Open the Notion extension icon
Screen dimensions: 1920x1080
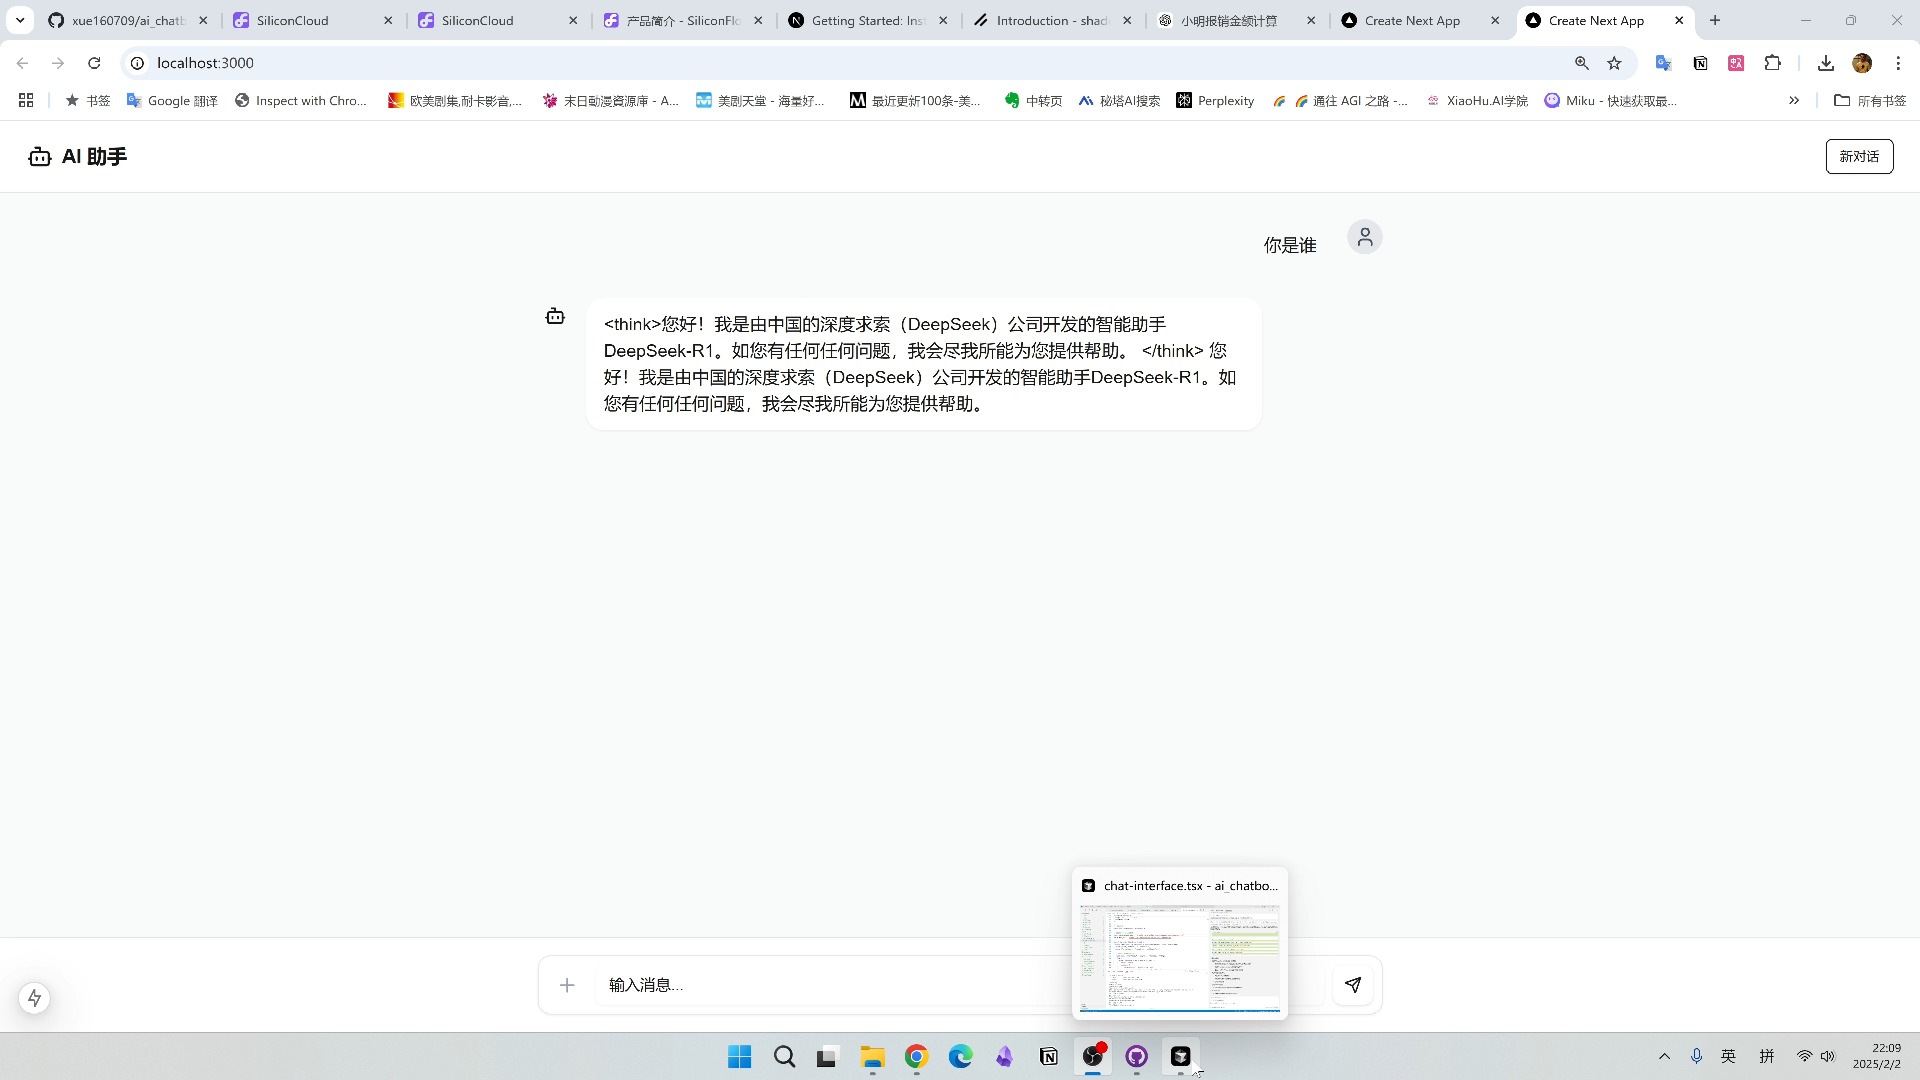point(1699,62)
